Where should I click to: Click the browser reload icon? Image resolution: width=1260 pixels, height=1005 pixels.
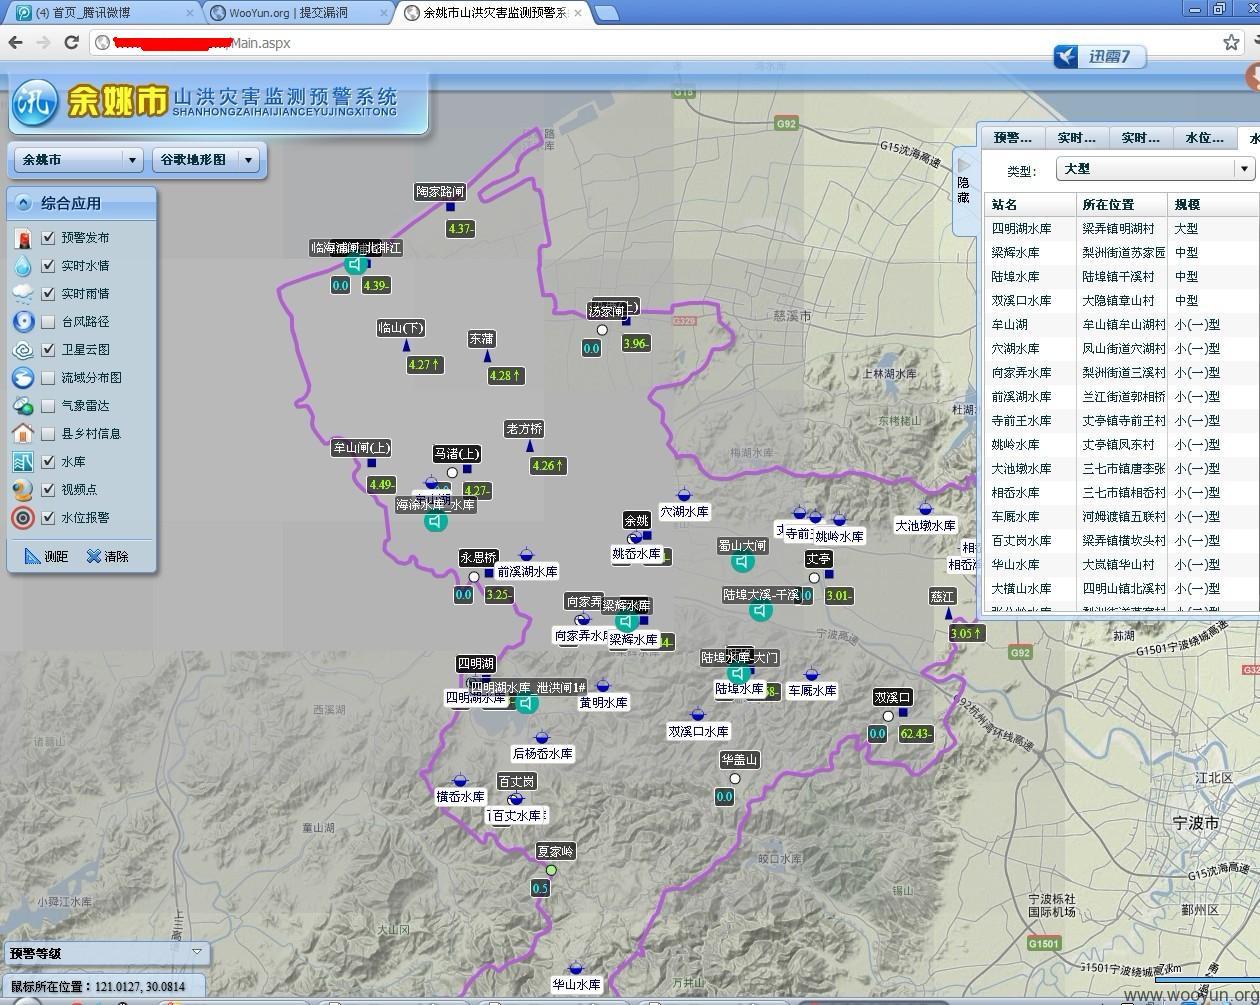(x=71, y=42)
